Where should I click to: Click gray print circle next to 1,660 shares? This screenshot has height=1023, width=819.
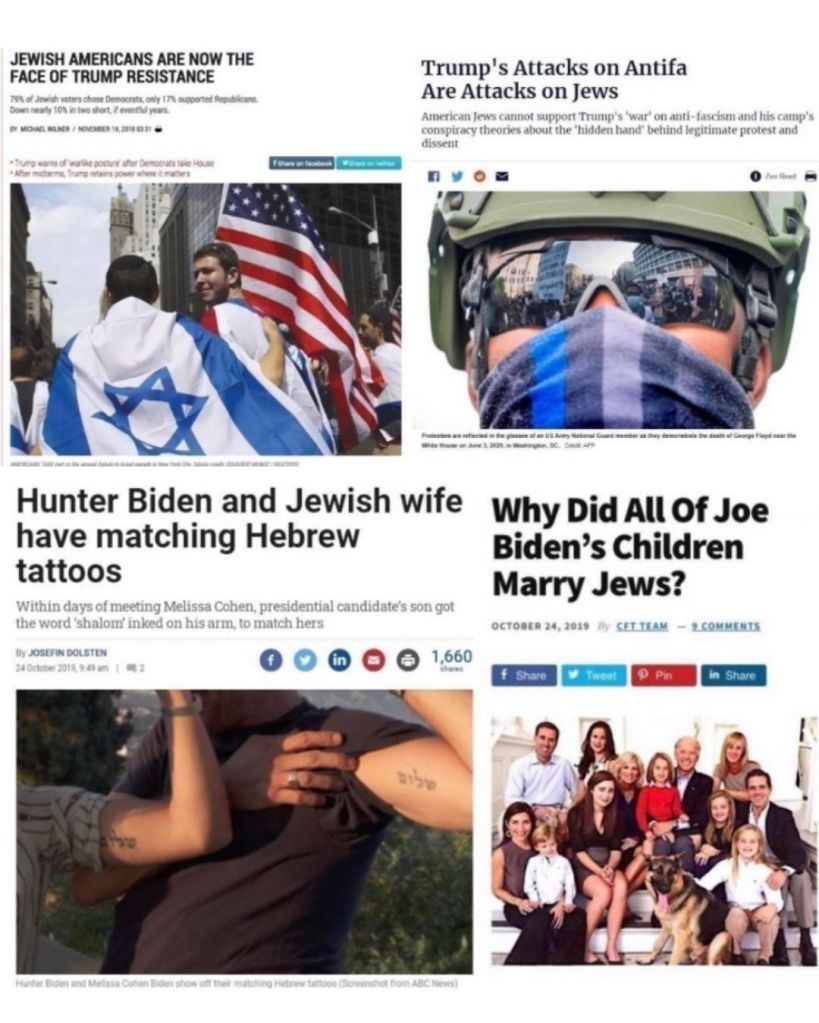coord(409,660)
